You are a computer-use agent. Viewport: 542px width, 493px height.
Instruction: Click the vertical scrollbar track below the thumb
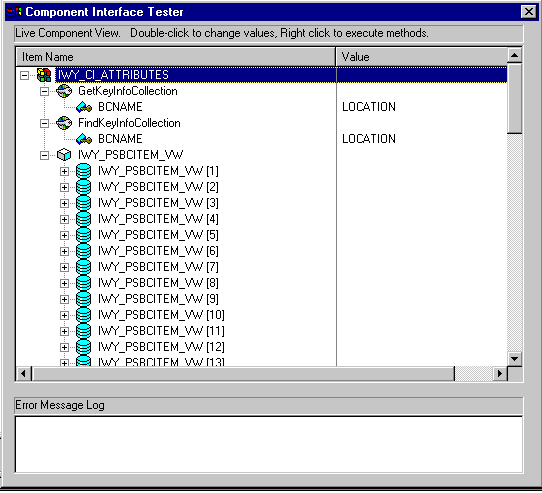pyautogui.click(x=515, y=242)
